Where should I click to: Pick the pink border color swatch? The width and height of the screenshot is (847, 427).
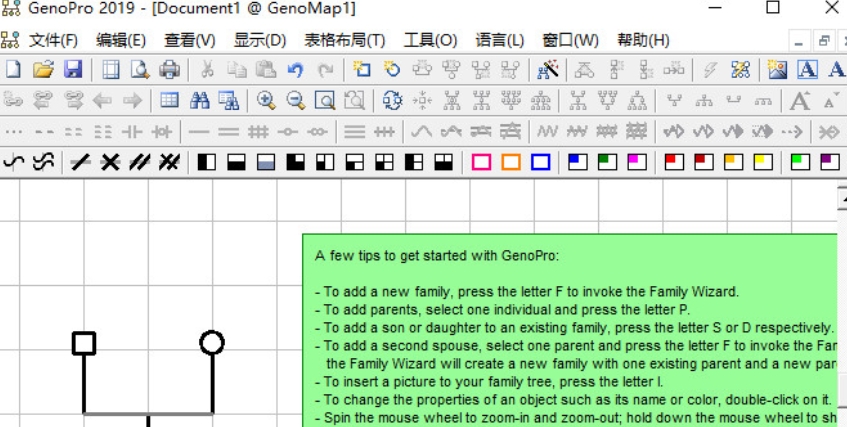coord(481,162)
